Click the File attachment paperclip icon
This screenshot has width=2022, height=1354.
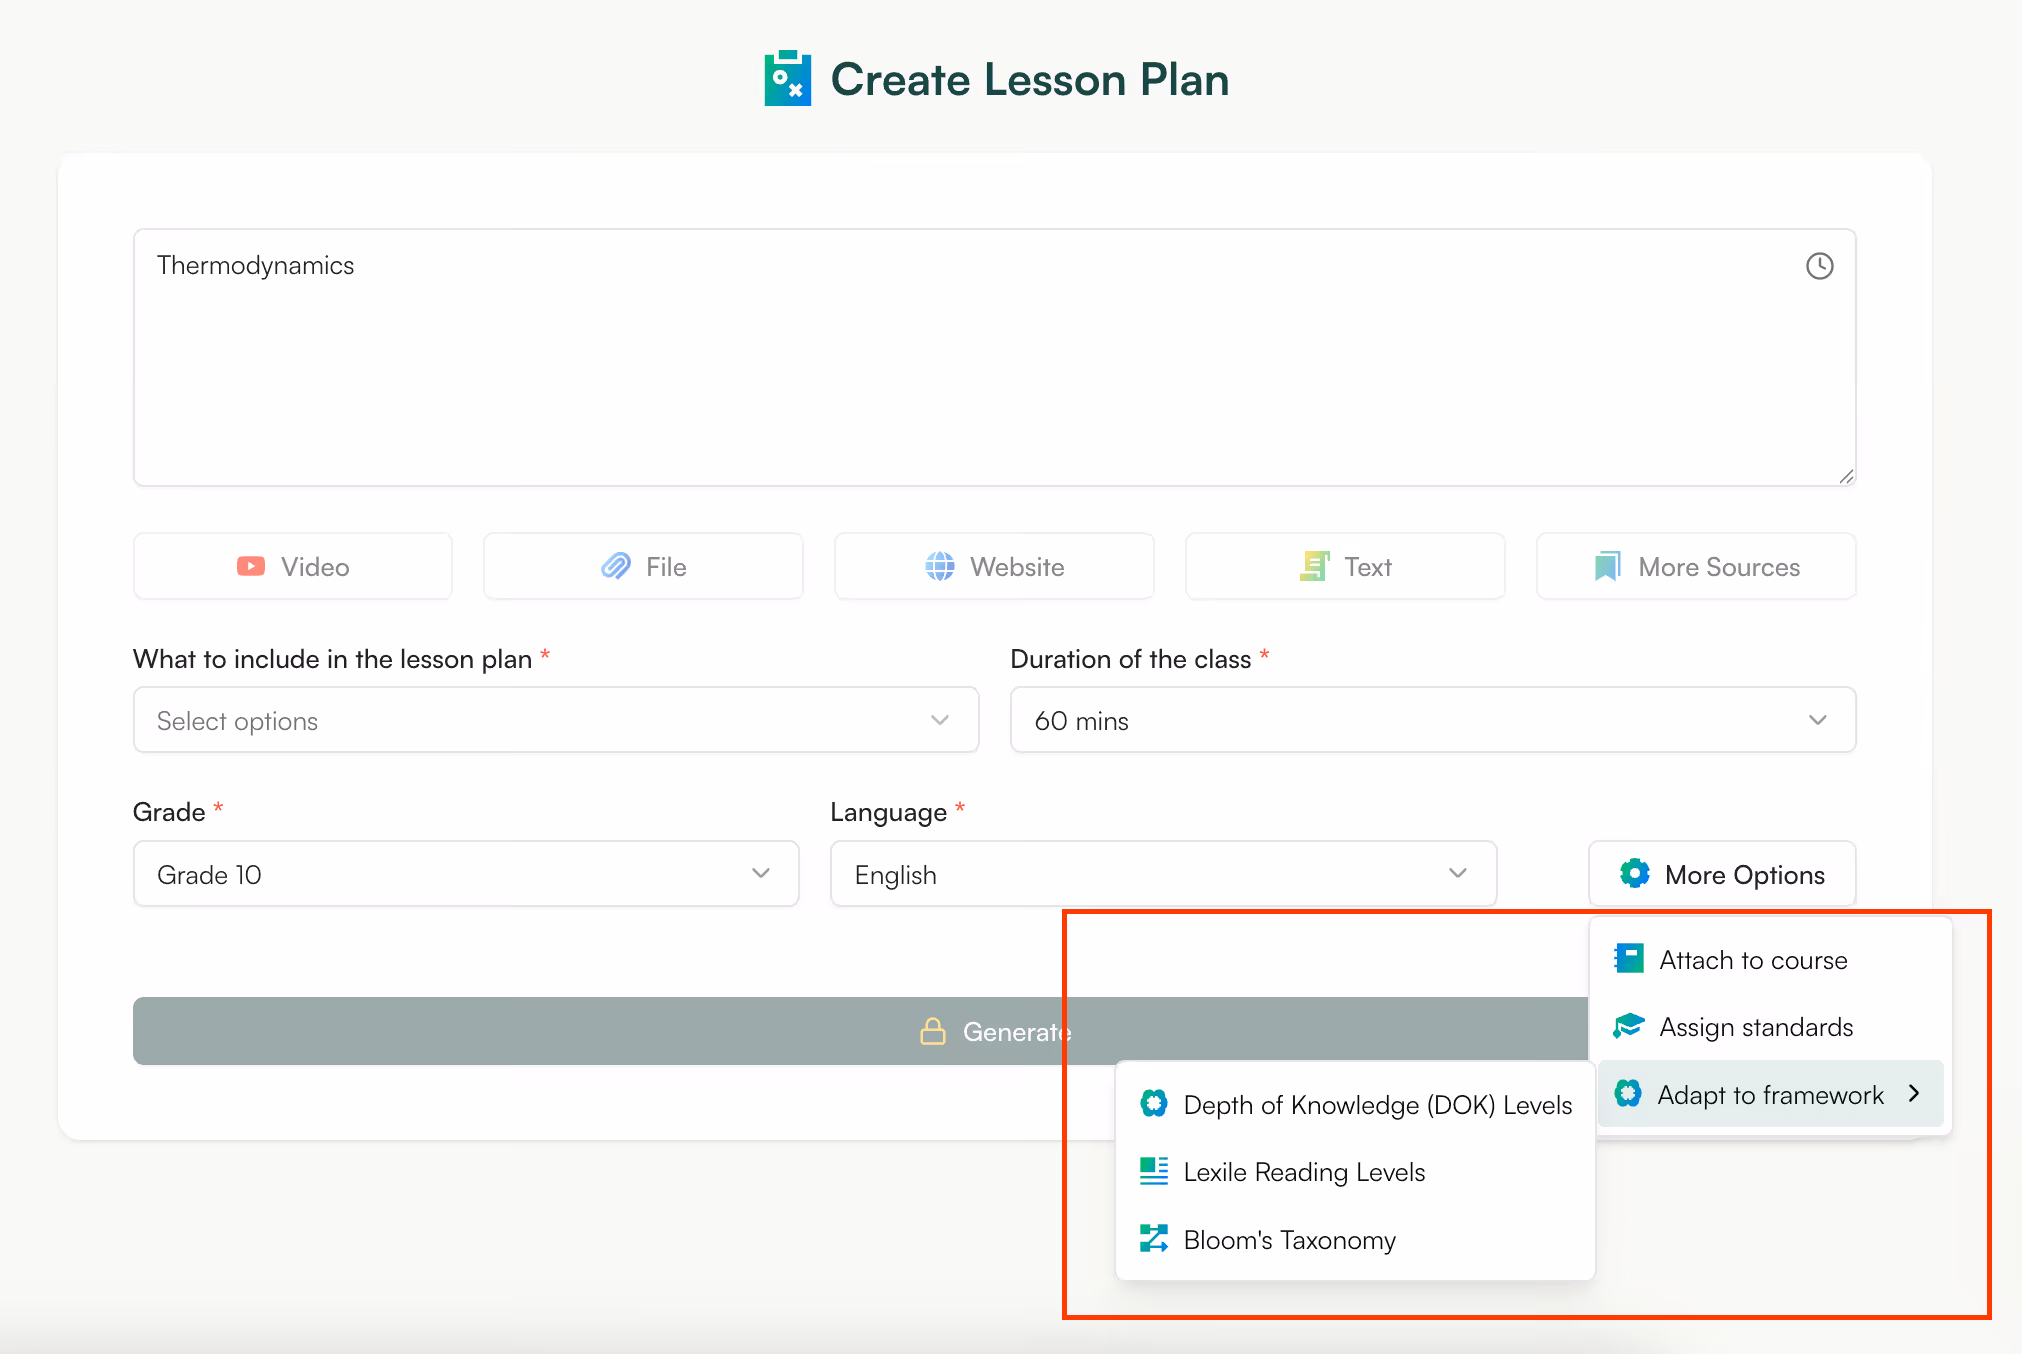click(617, 566)
